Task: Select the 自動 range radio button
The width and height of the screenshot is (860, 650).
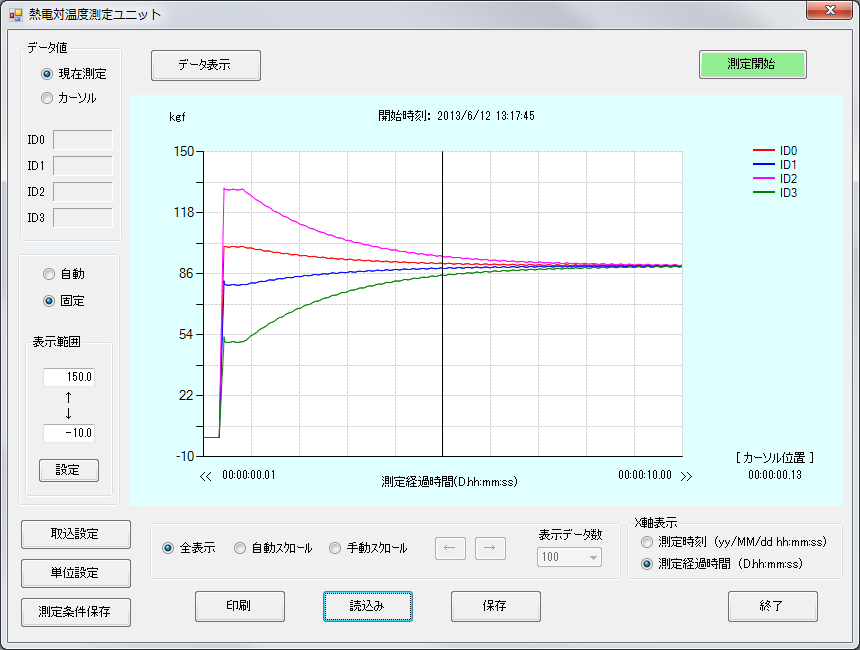Action: coord(49,274)
